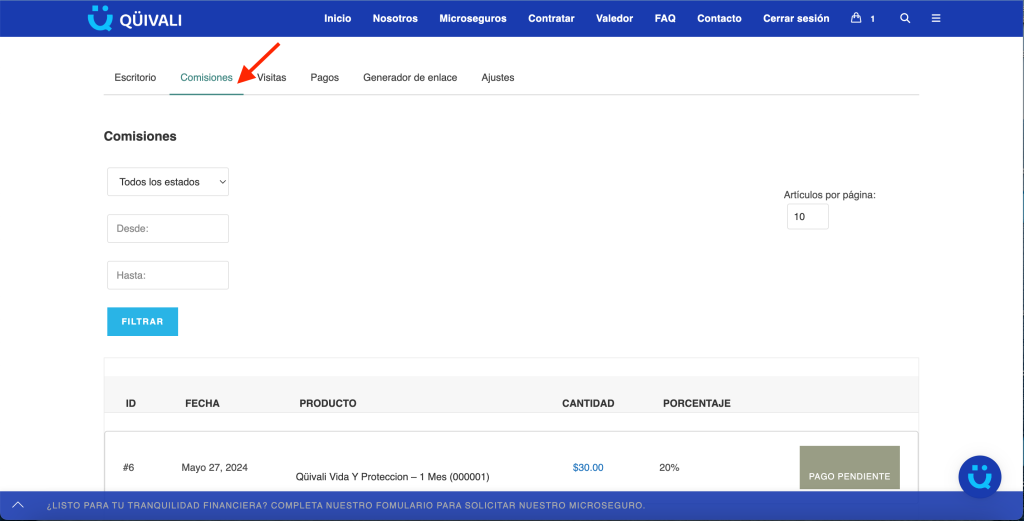The image size is (1024, 521).
Task: Focus the Hasta date field
Action: click(x=168, y=276)
